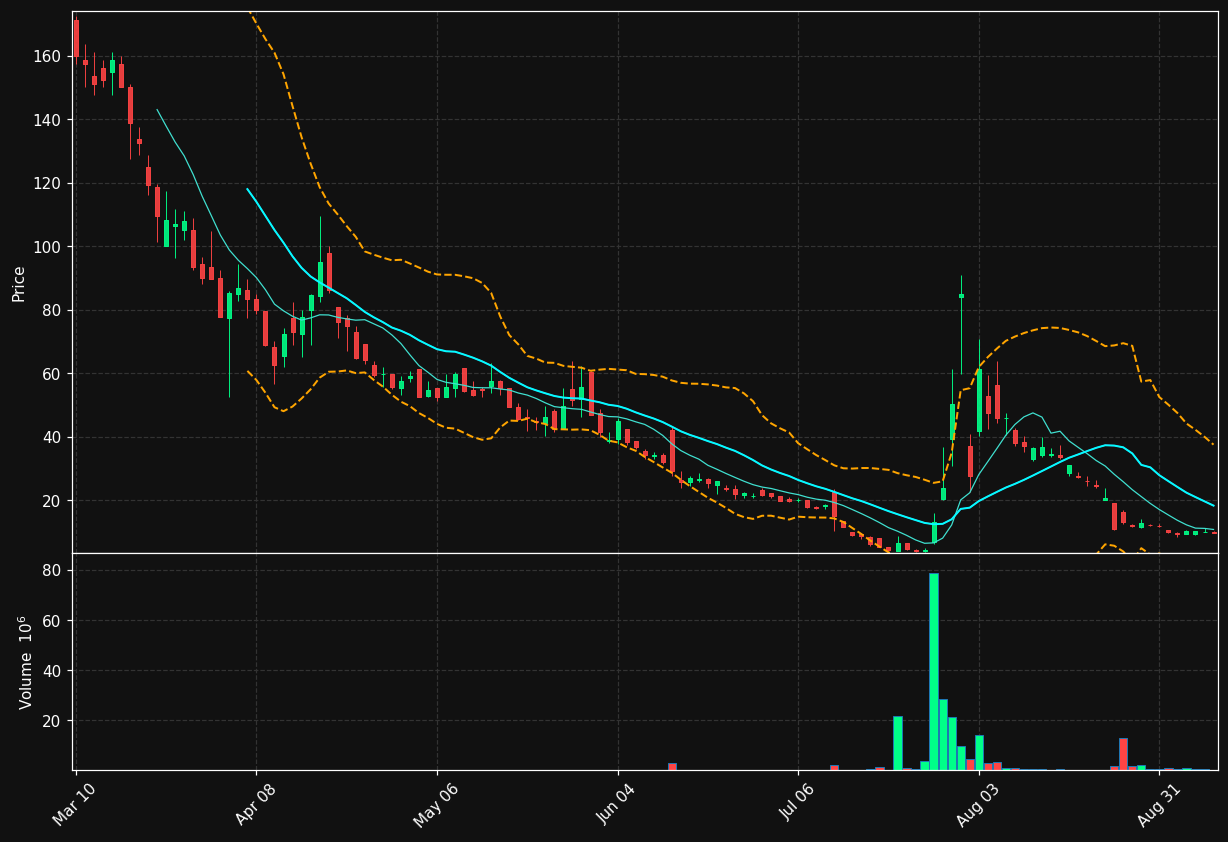Click the 120 price axis value
The image size is (1228, 842).
click(x=46, y=183)
